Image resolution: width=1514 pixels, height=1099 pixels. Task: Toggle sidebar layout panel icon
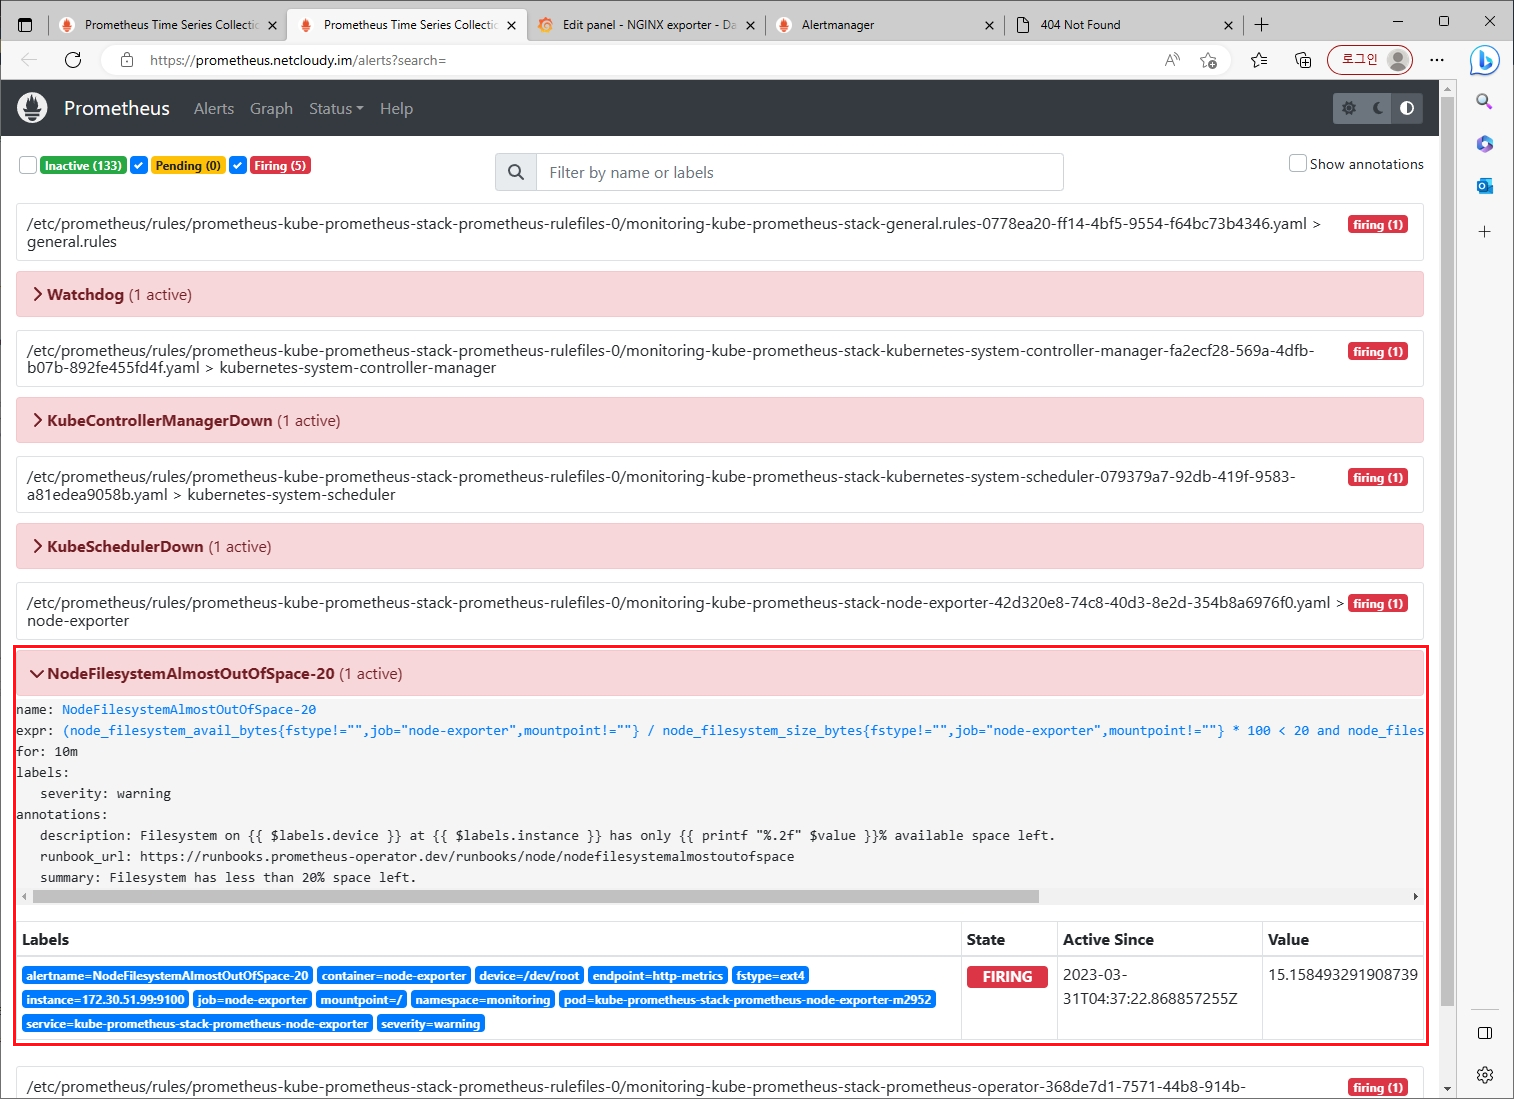click(1485, 1033)
